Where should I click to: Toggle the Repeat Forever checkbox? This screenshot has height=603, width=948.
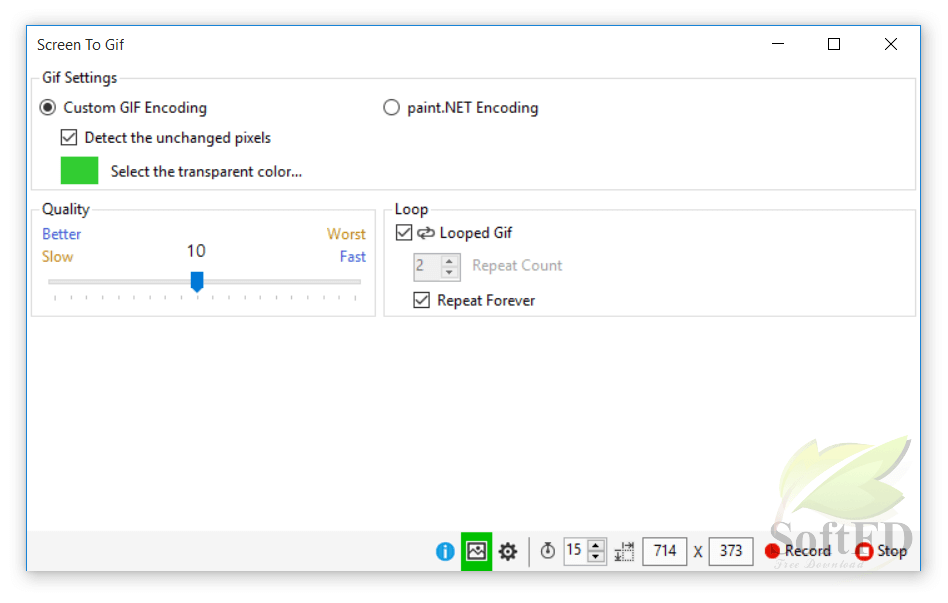[421, 300]
